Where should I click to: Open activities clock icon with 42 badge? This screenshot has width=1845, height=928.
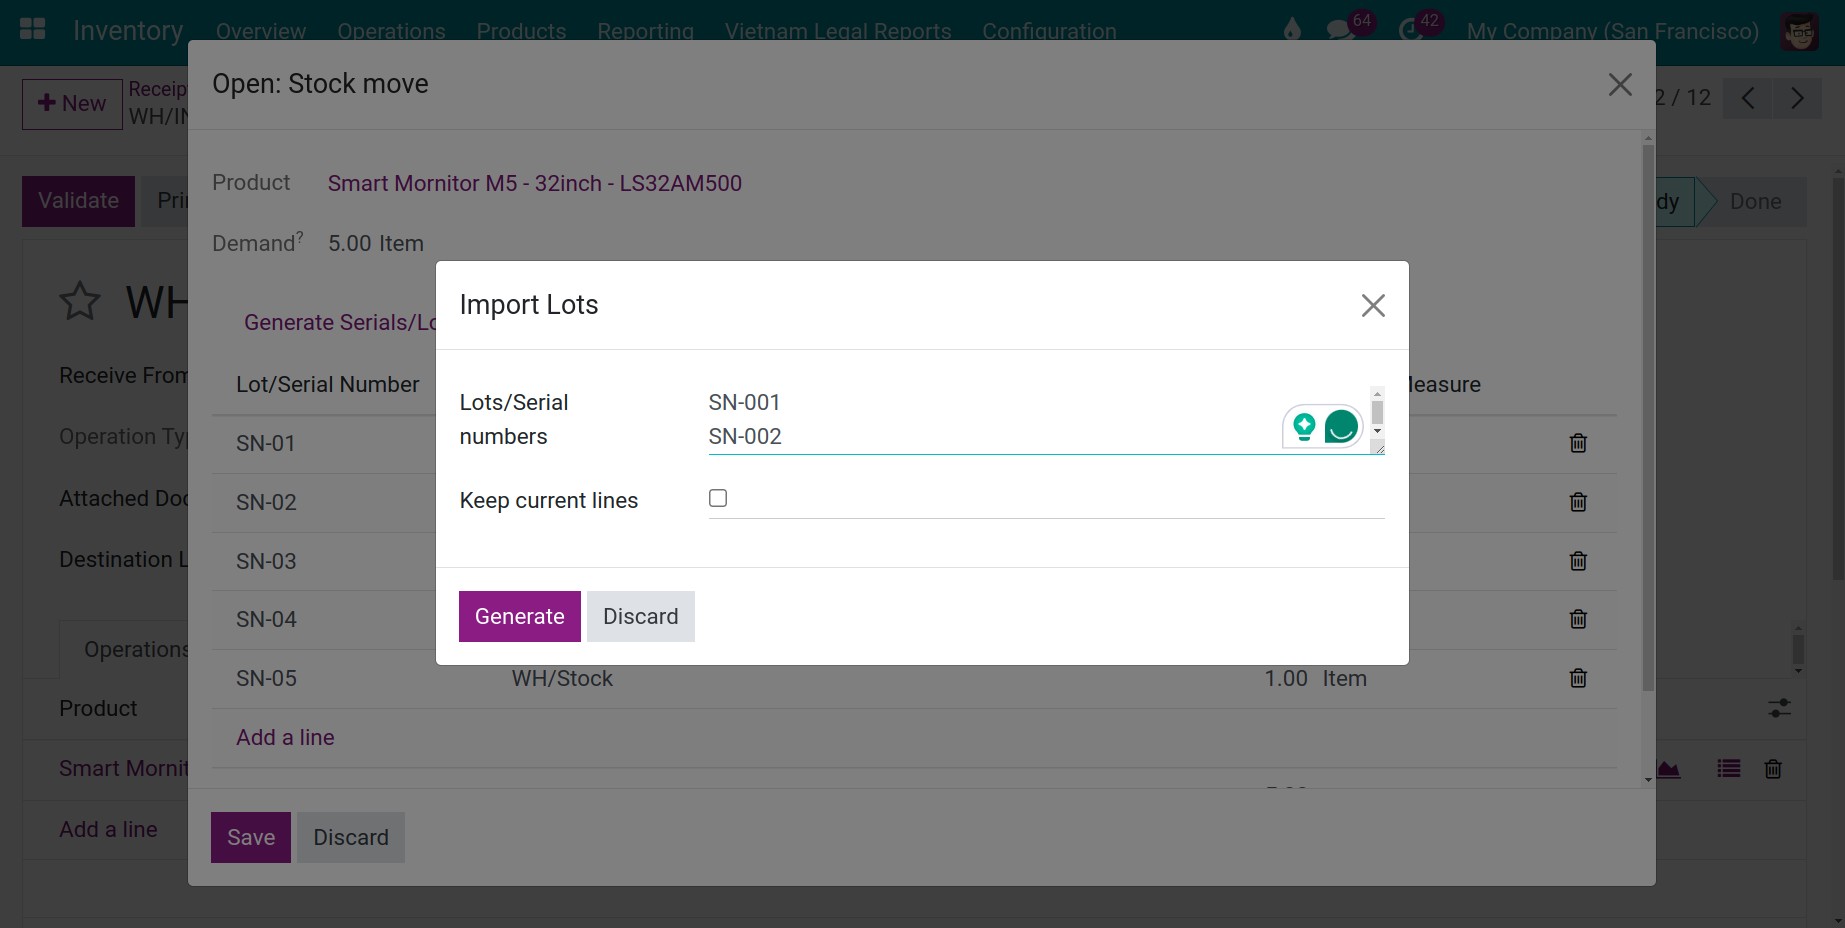click(x=1410, y=30)
